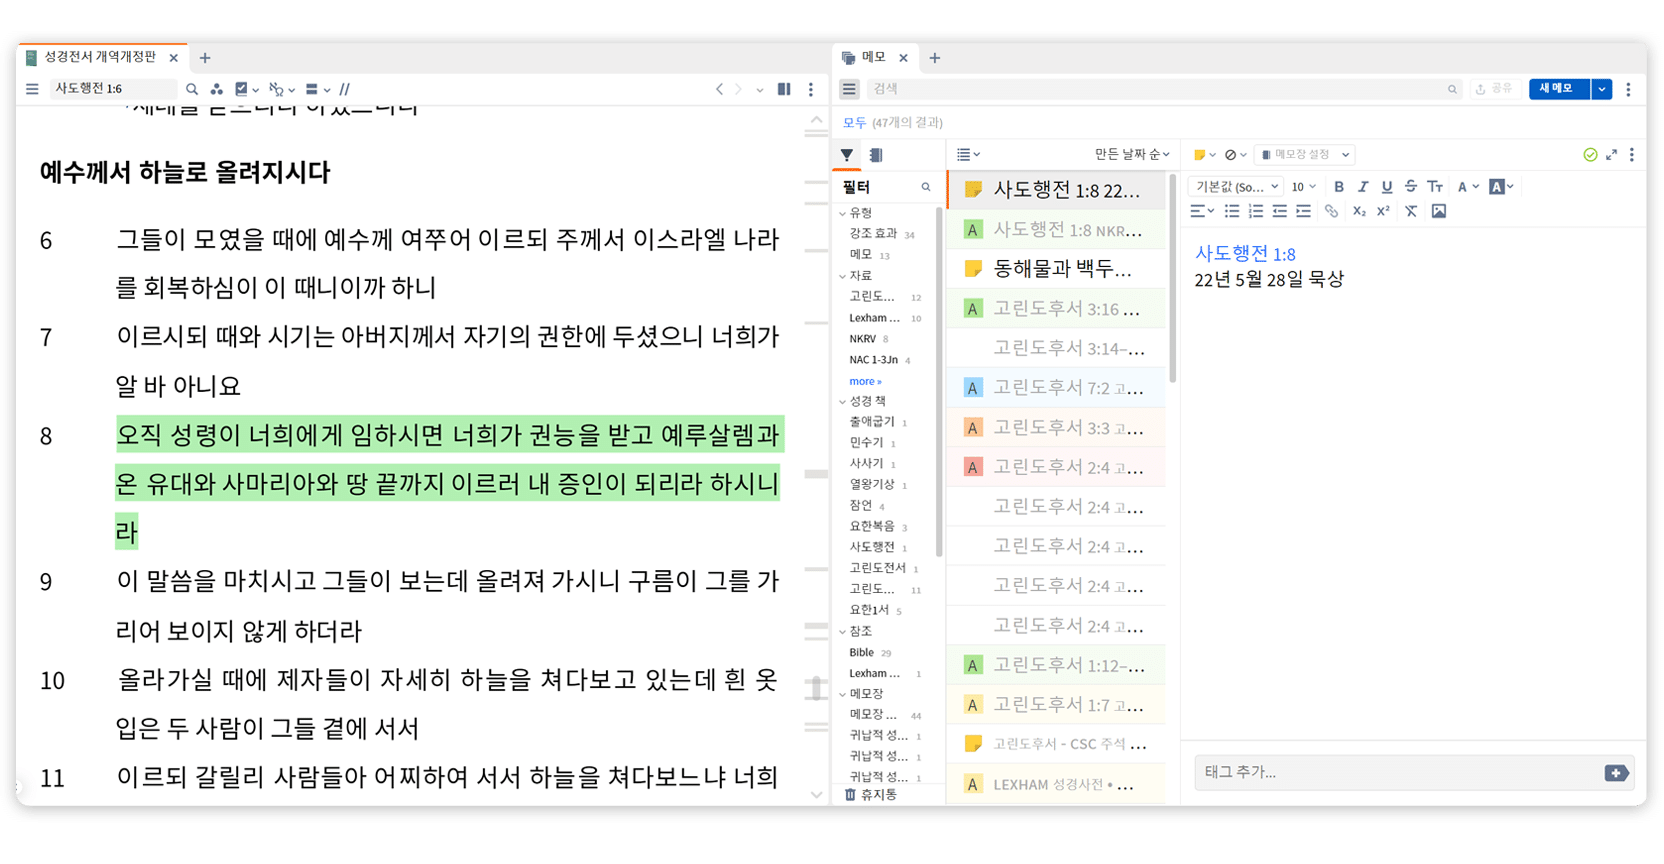Open navigation history dropdown arrow
The width and height of the screenshot is (1664, 864).
tap(760, 90)
